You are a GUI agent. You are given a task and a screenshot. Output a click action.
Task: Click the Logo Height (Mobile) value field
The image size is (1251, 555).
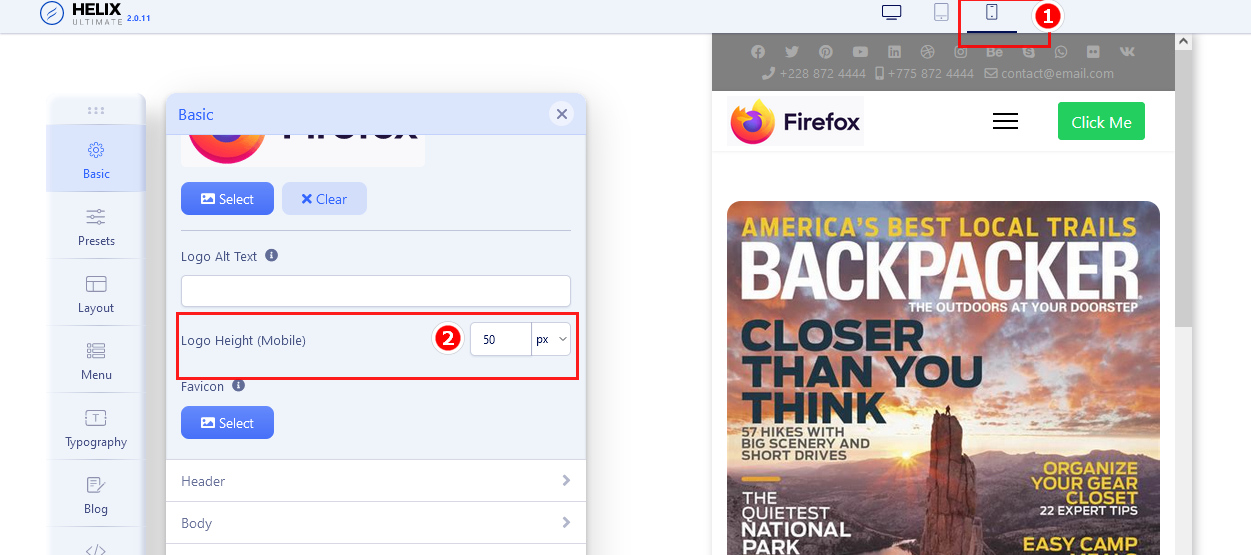tap(500, 339)
